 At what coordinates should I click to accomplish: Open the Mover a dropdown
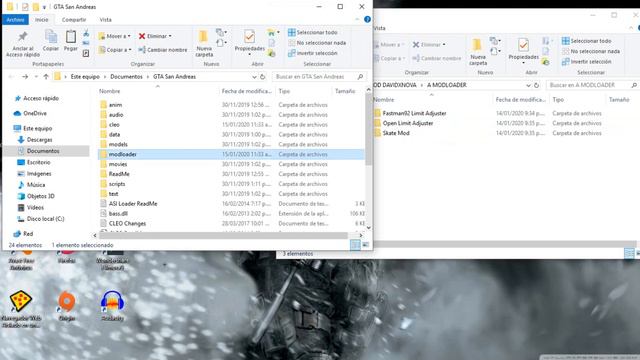click(114, 36)
